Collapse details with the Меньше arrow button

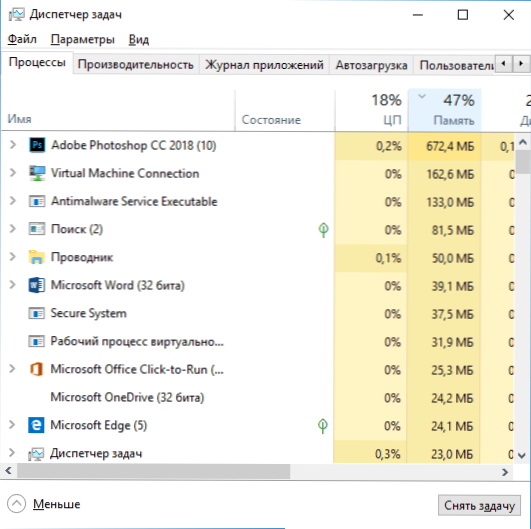(x=16, y=504)
